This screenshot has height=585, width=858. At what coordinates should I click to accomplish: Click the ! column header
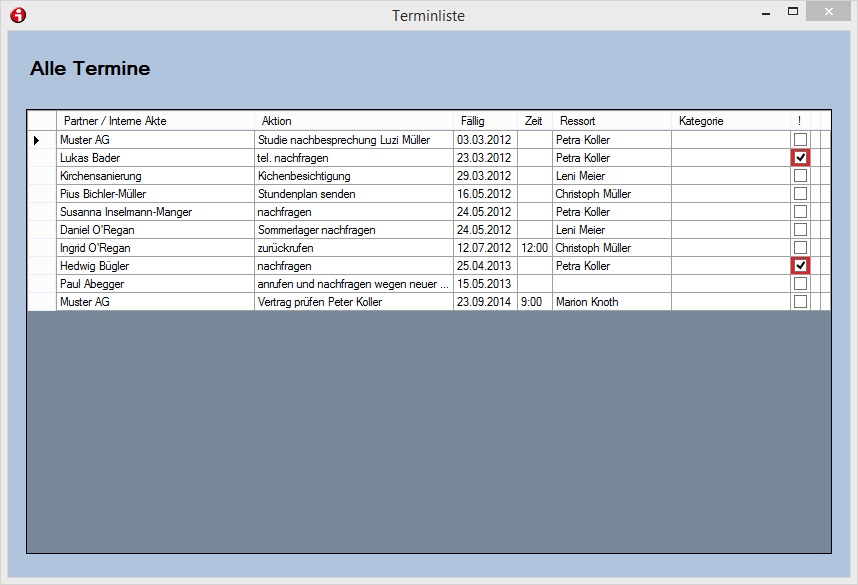tap(800, 120)
